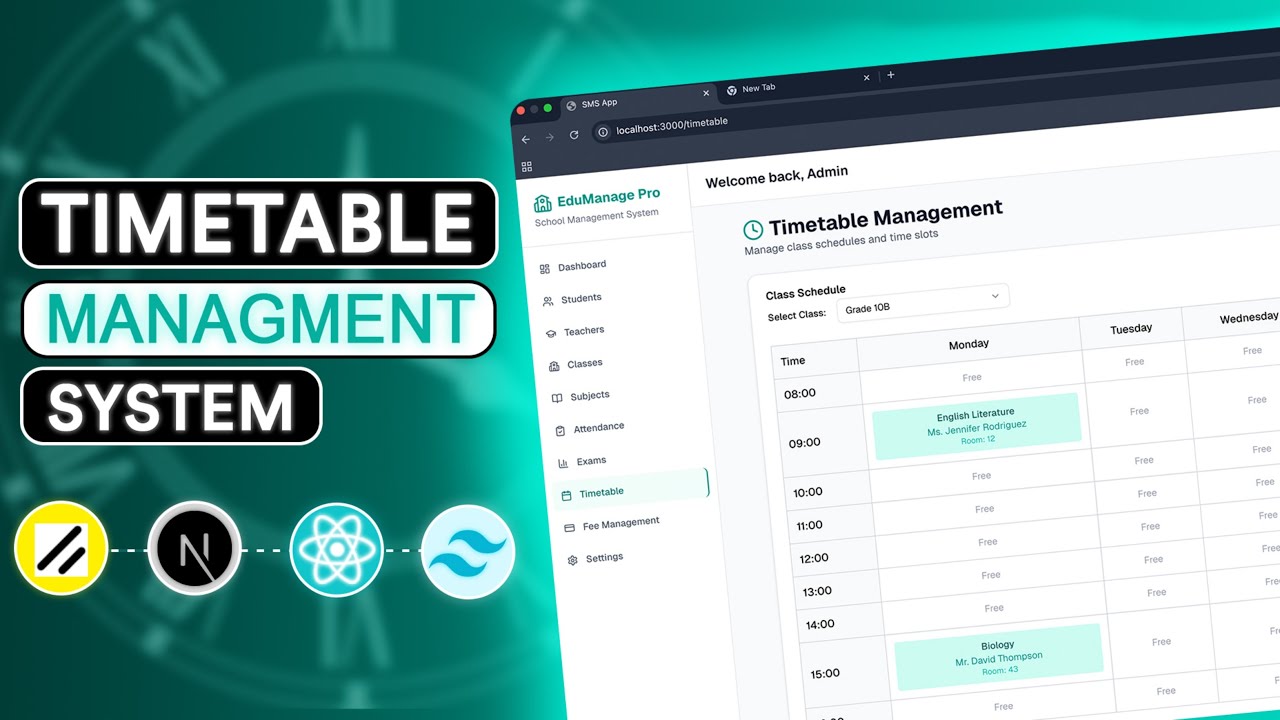Click the Classes building icon
This screenshot has width=1280, height=720.
tap(554, 366)
